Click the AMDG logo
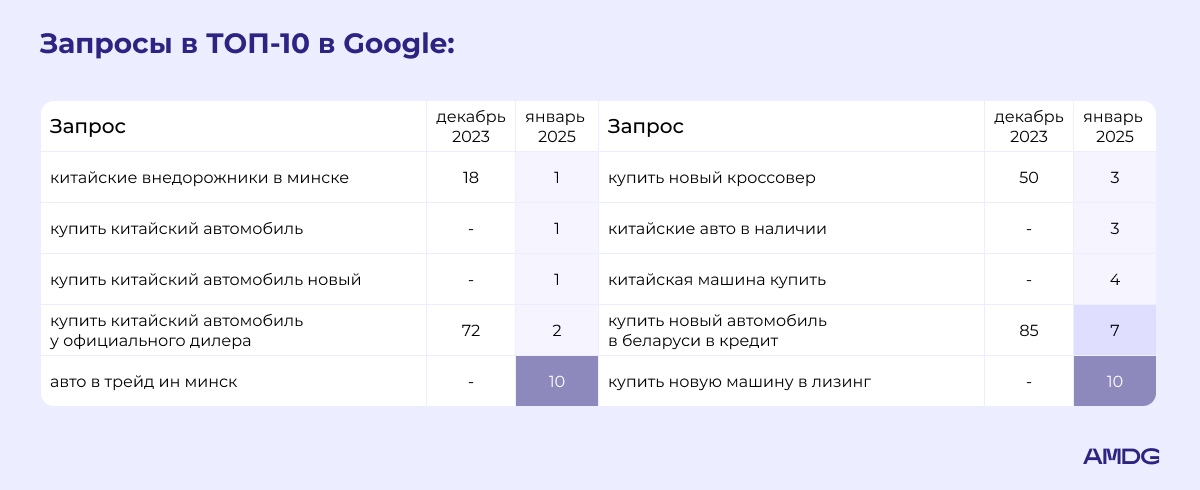 1121,456
